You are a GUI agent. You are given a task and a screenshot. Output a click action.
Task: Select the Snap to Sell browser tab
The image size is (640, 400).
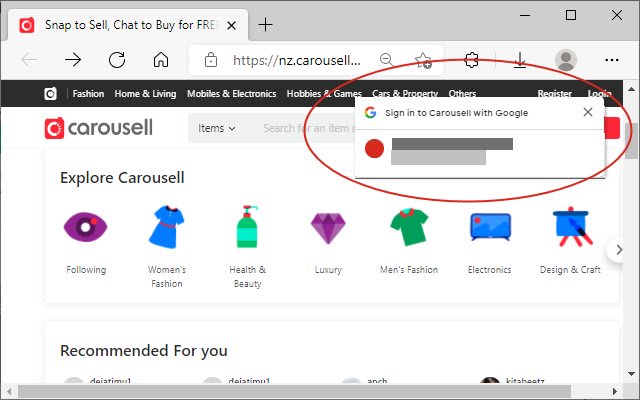click(128, 25)
